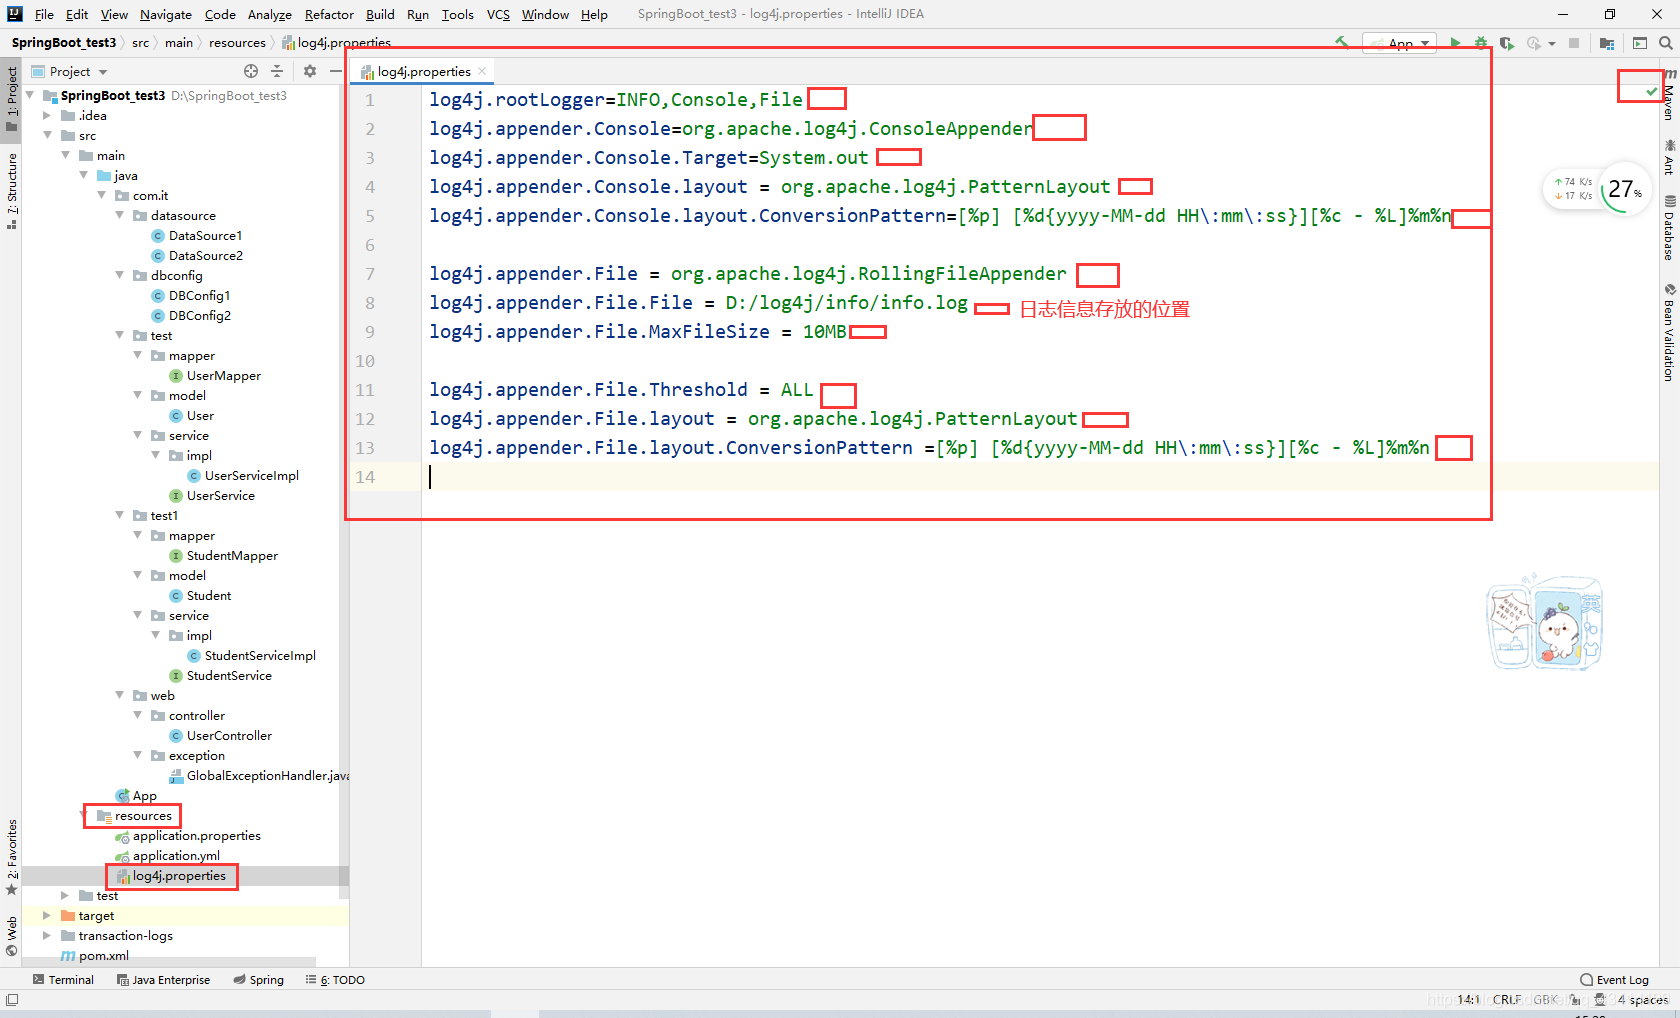Click the main breadcrumb in navigation bar
Image resolution: width=1680 pixels, height=1018 pixels.
pos(179,42)
